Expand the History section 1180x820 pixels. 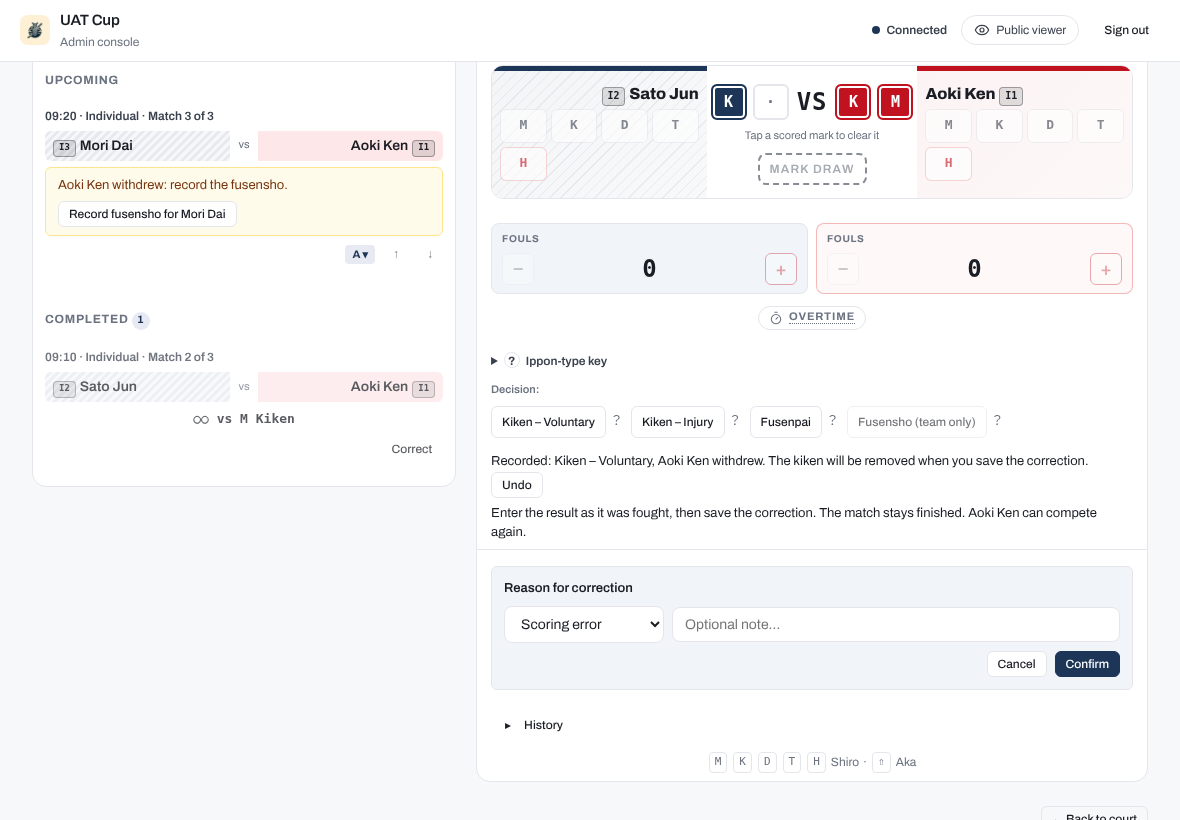click(x=534, y=725)
